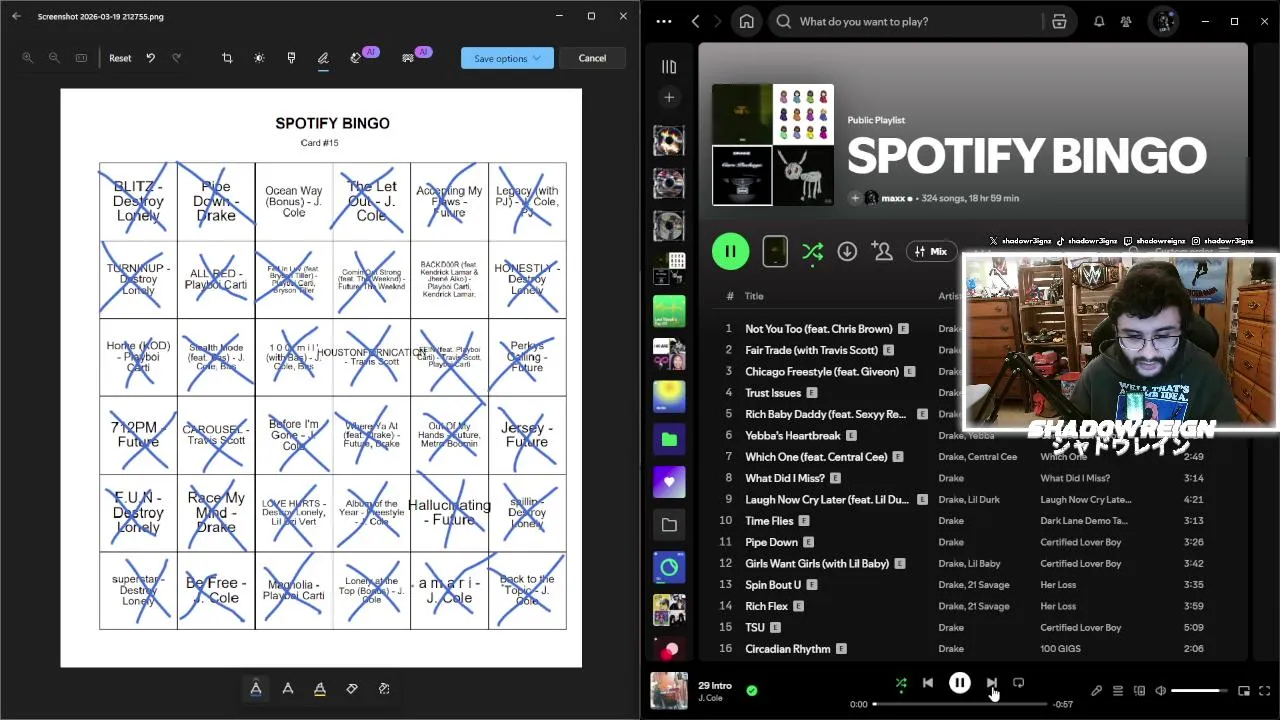The height and width of the screenshot is (720, 1280).
Task: Select the highlighter in markup tray
Action: [x=320, y=688]
